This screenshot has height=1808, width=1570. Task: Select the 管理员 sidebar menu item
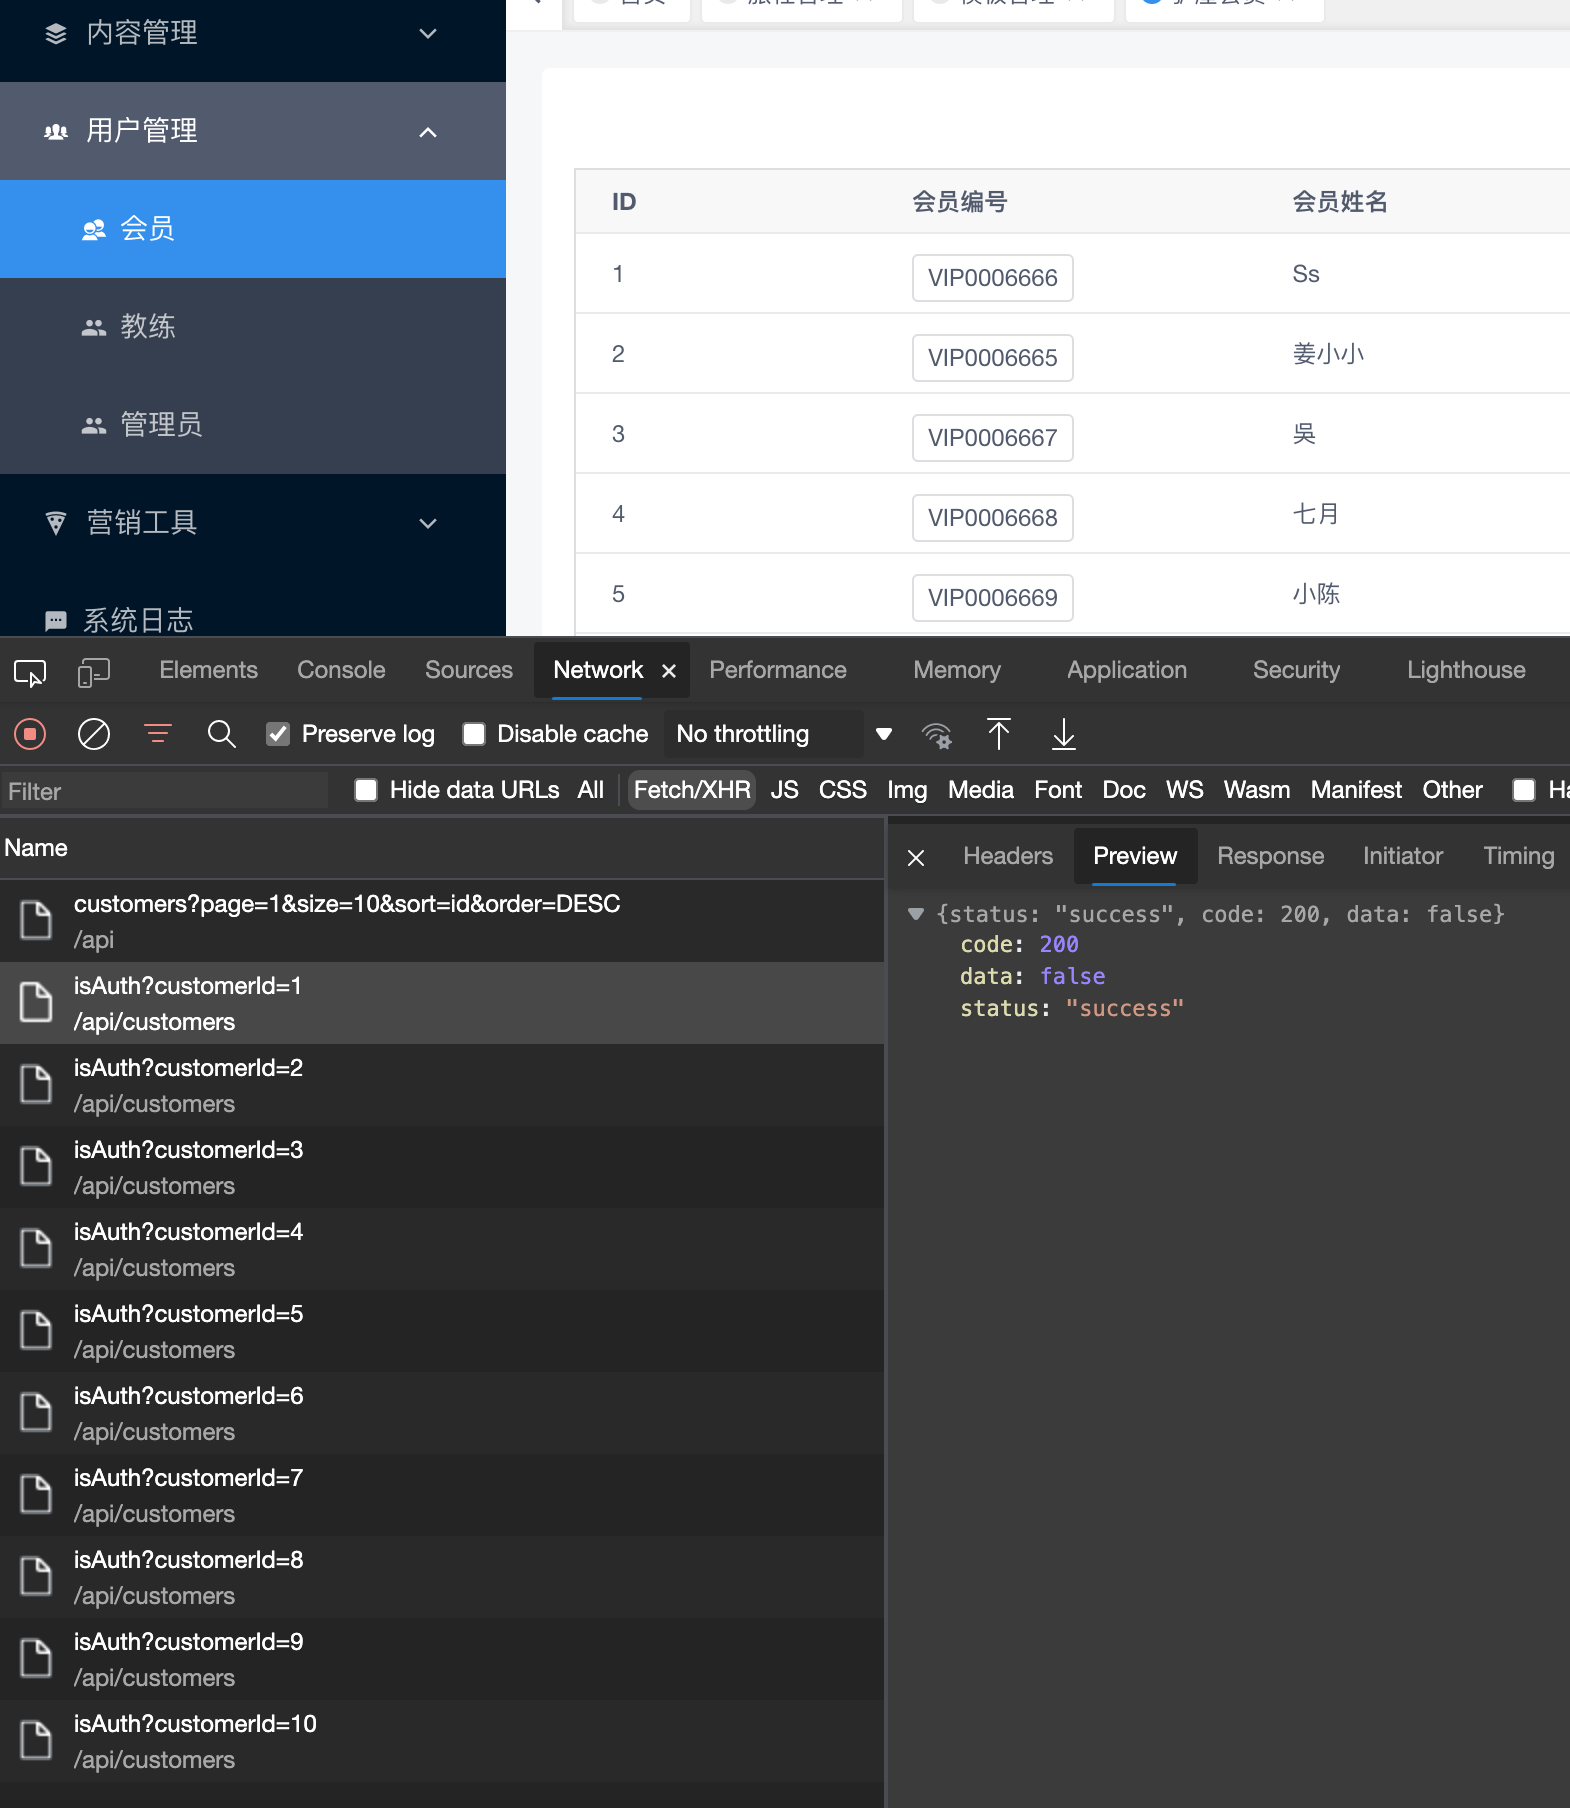click(x=253, y=425)
